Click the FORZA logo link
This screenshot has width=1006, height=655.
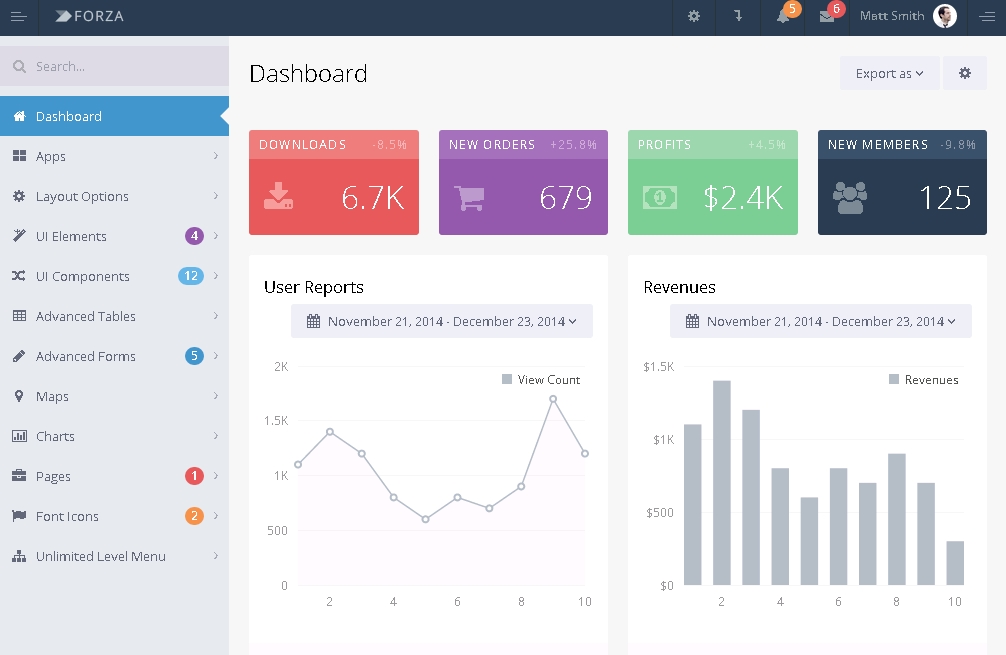(90, 16)
